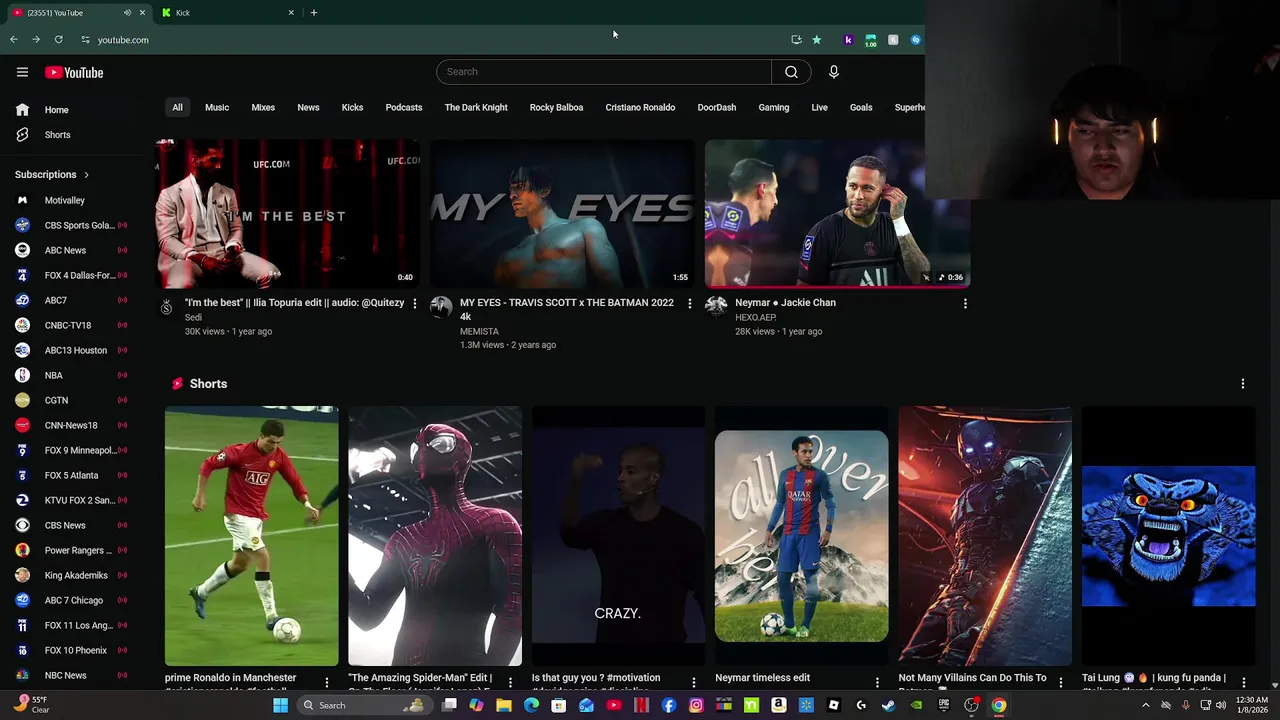Click the YouTube logo
This screenshot has width=1280, height=720.
click(x=74, y=72)
